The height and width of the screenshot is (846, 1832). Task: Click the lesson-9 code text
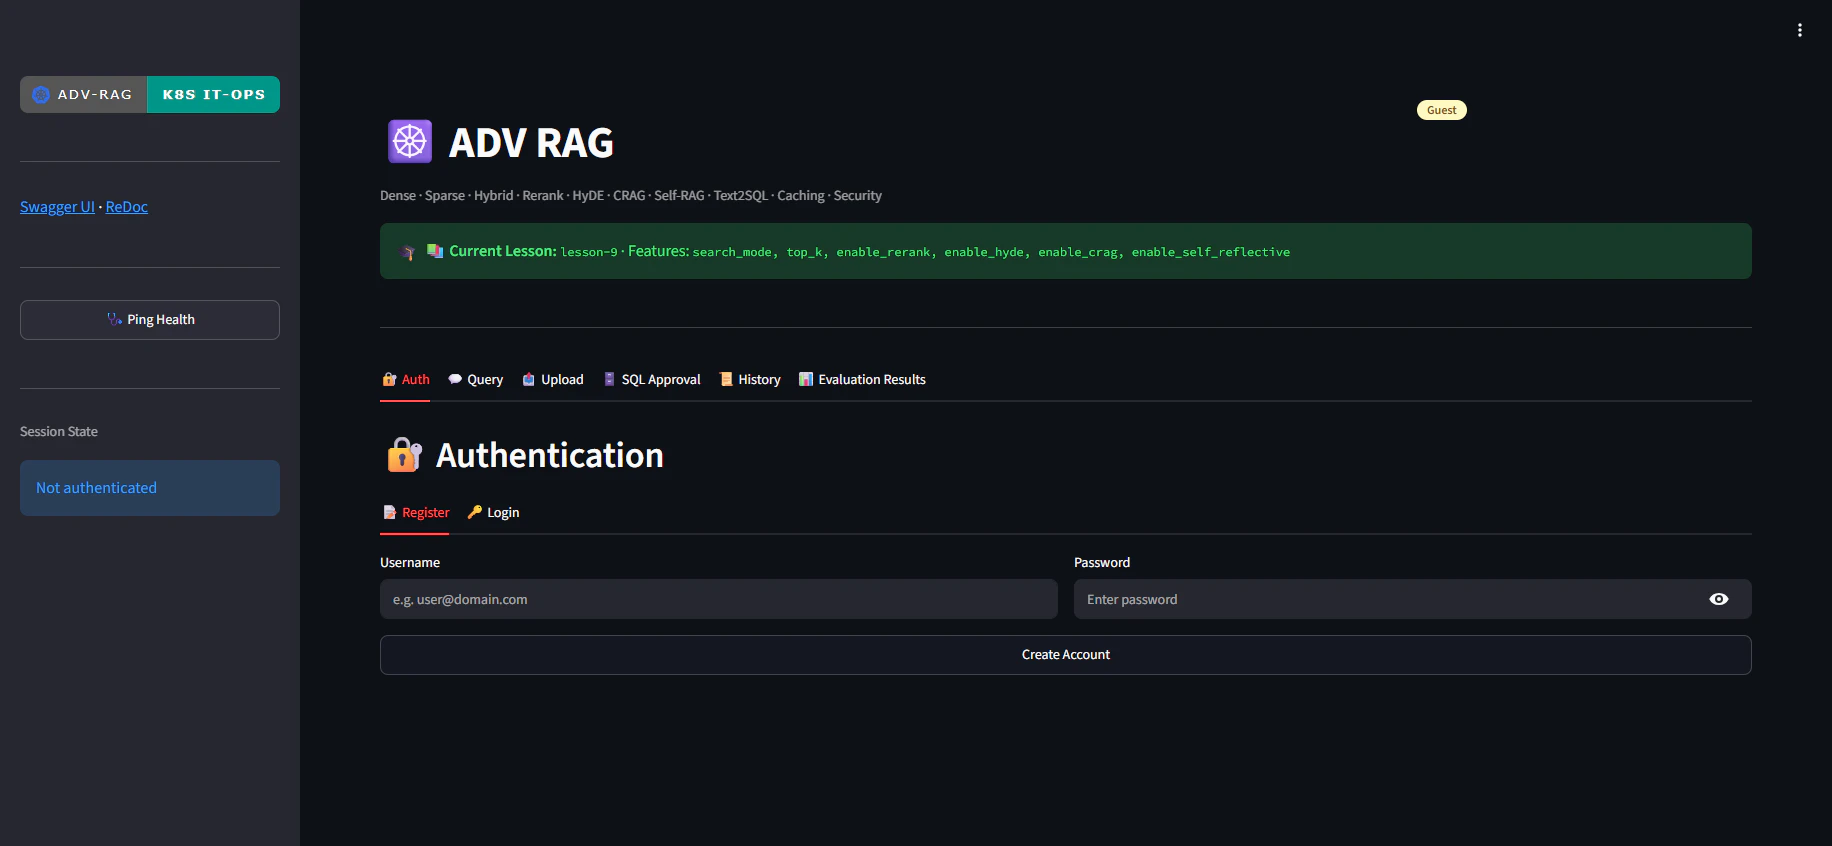pos(589,252)
